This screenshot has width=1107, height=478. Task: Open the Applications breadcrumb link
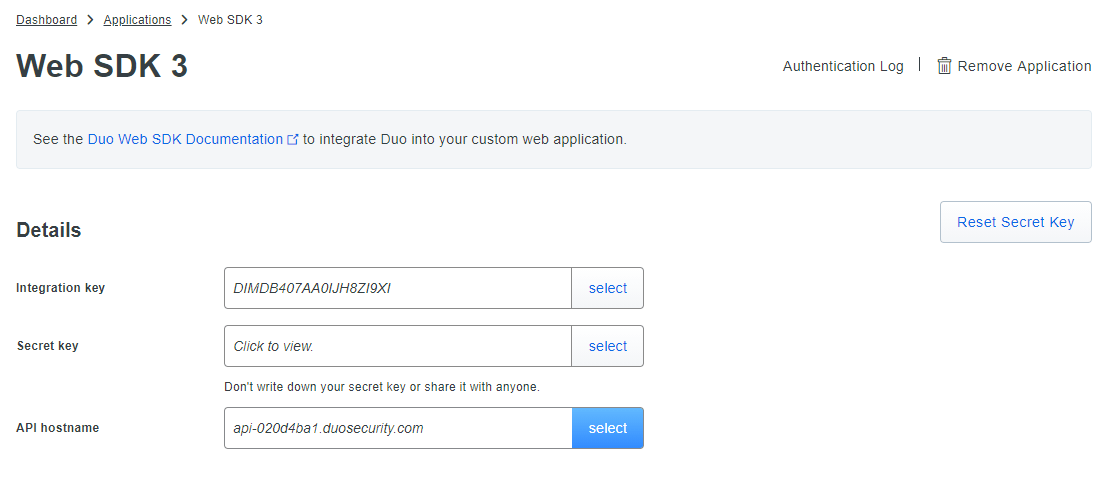[x=137, y=20]
